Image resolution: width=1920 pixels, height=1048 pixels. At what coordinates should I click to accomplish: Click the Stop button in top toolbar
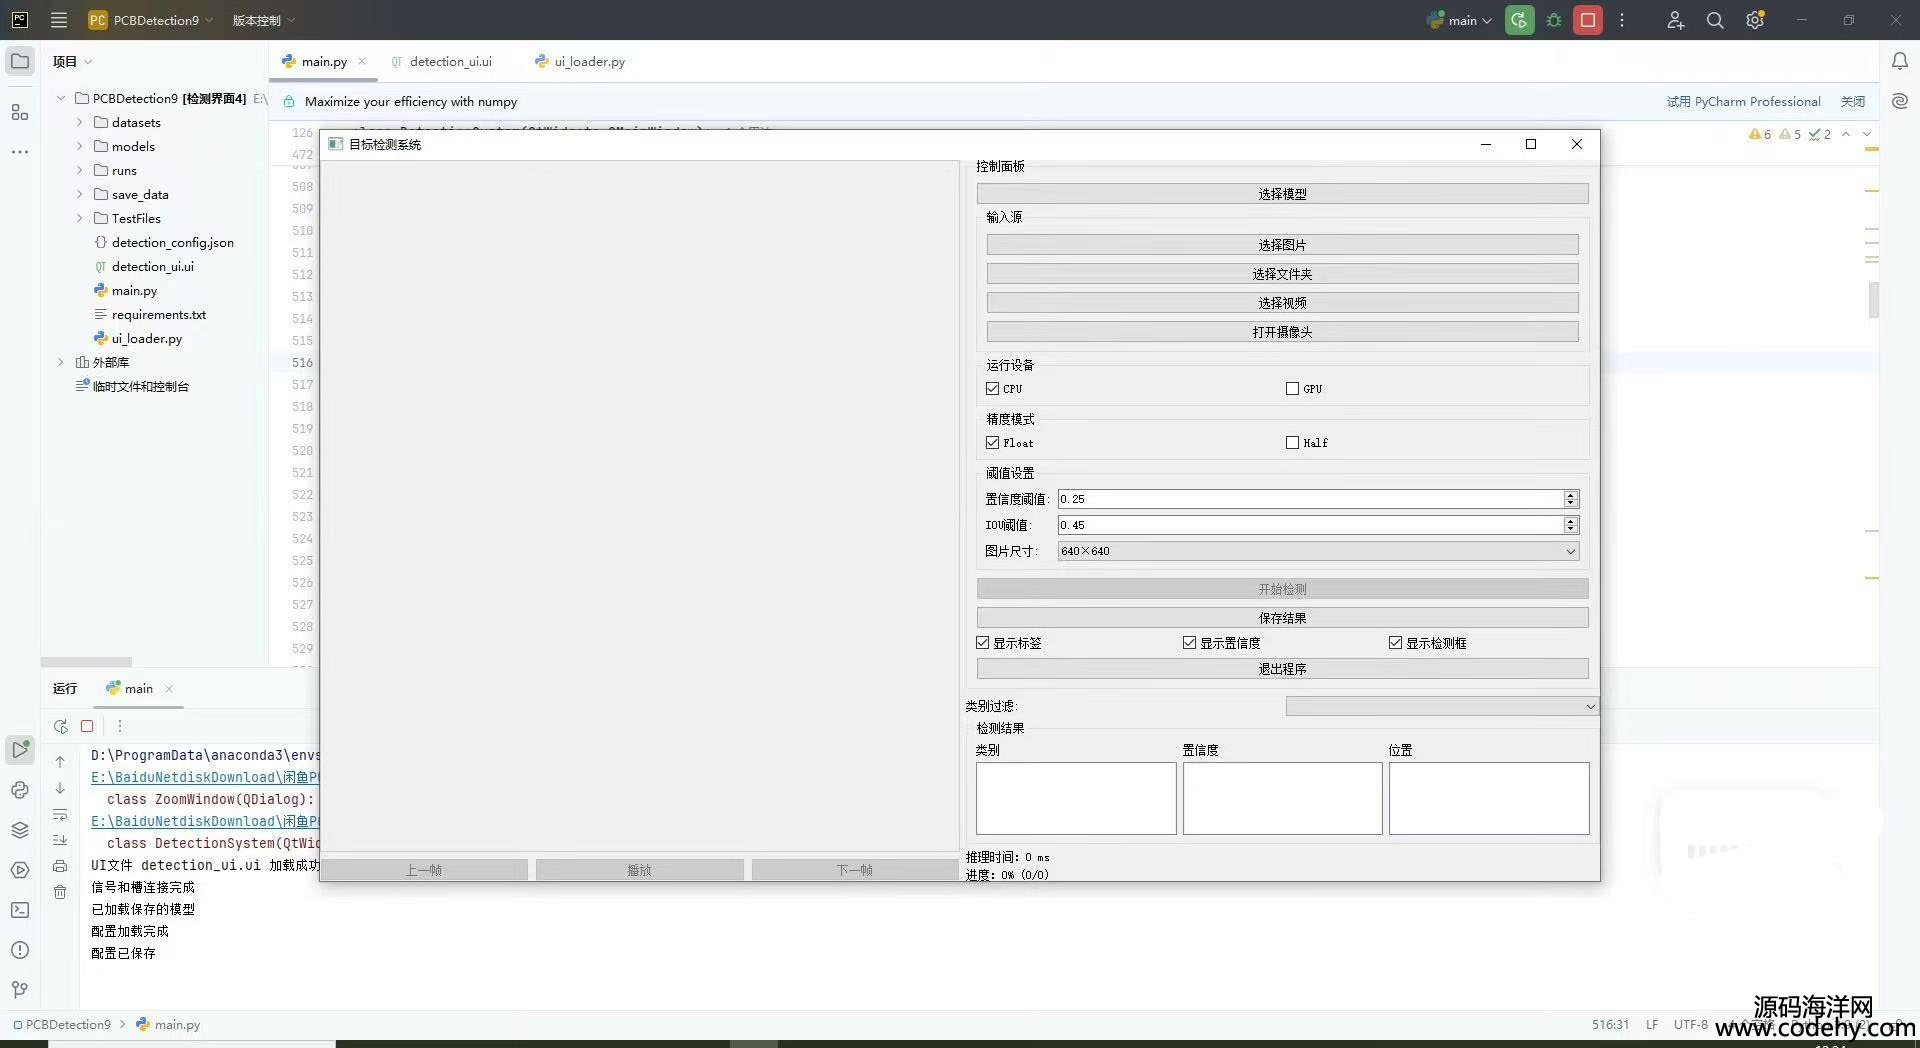click(1587, 20)
